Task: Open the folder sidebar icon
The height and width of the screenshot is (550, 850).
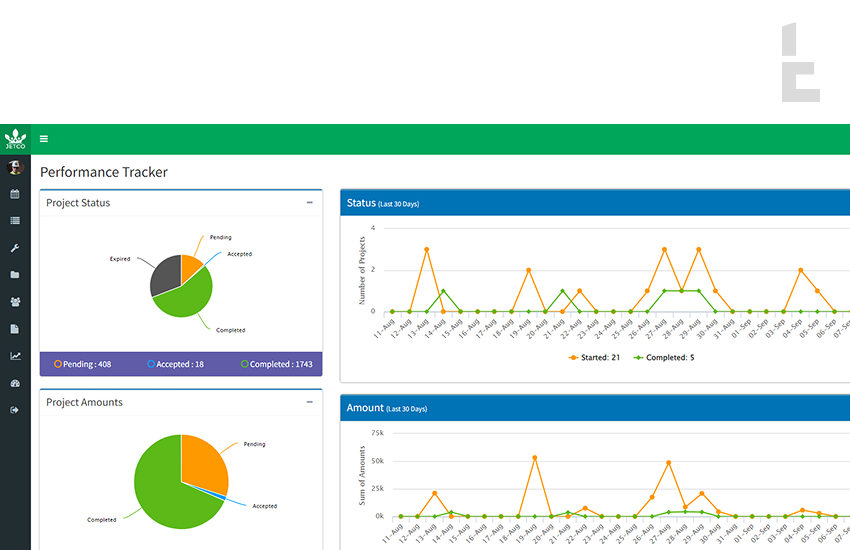Action: point(15,275)
